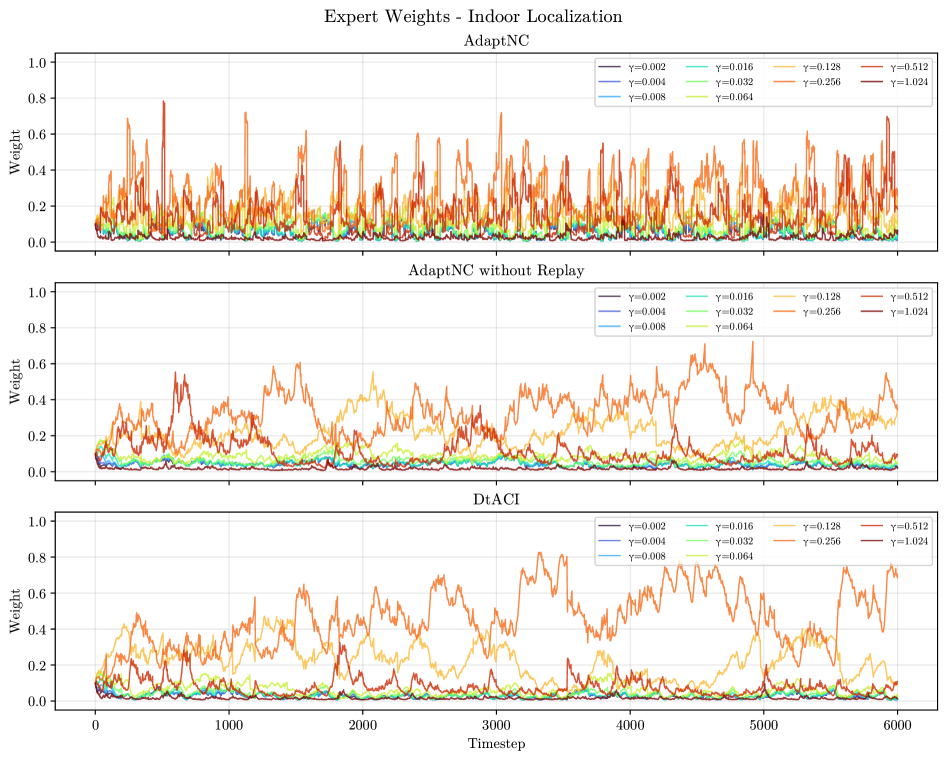
Task: Click the 'Weight' y-axis label of AdaptNC plot
Action: click(x=16, y=151)
